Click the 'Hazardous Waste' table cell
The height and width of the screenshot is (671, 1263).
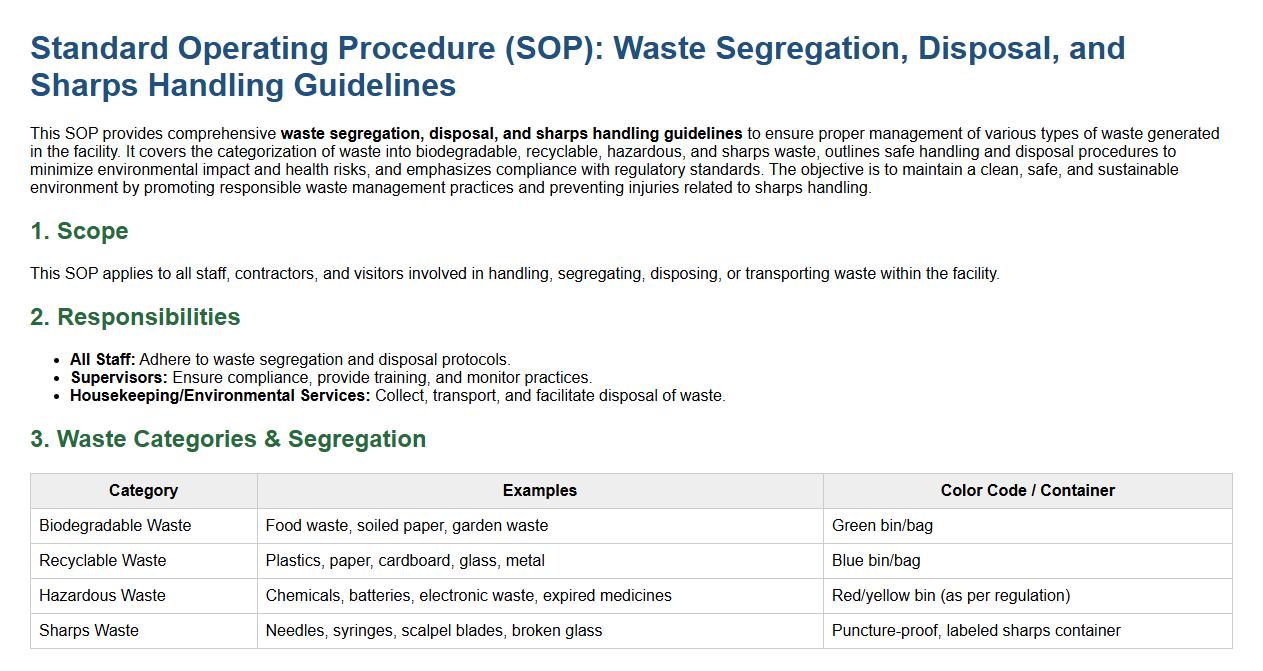pos(102,595)
